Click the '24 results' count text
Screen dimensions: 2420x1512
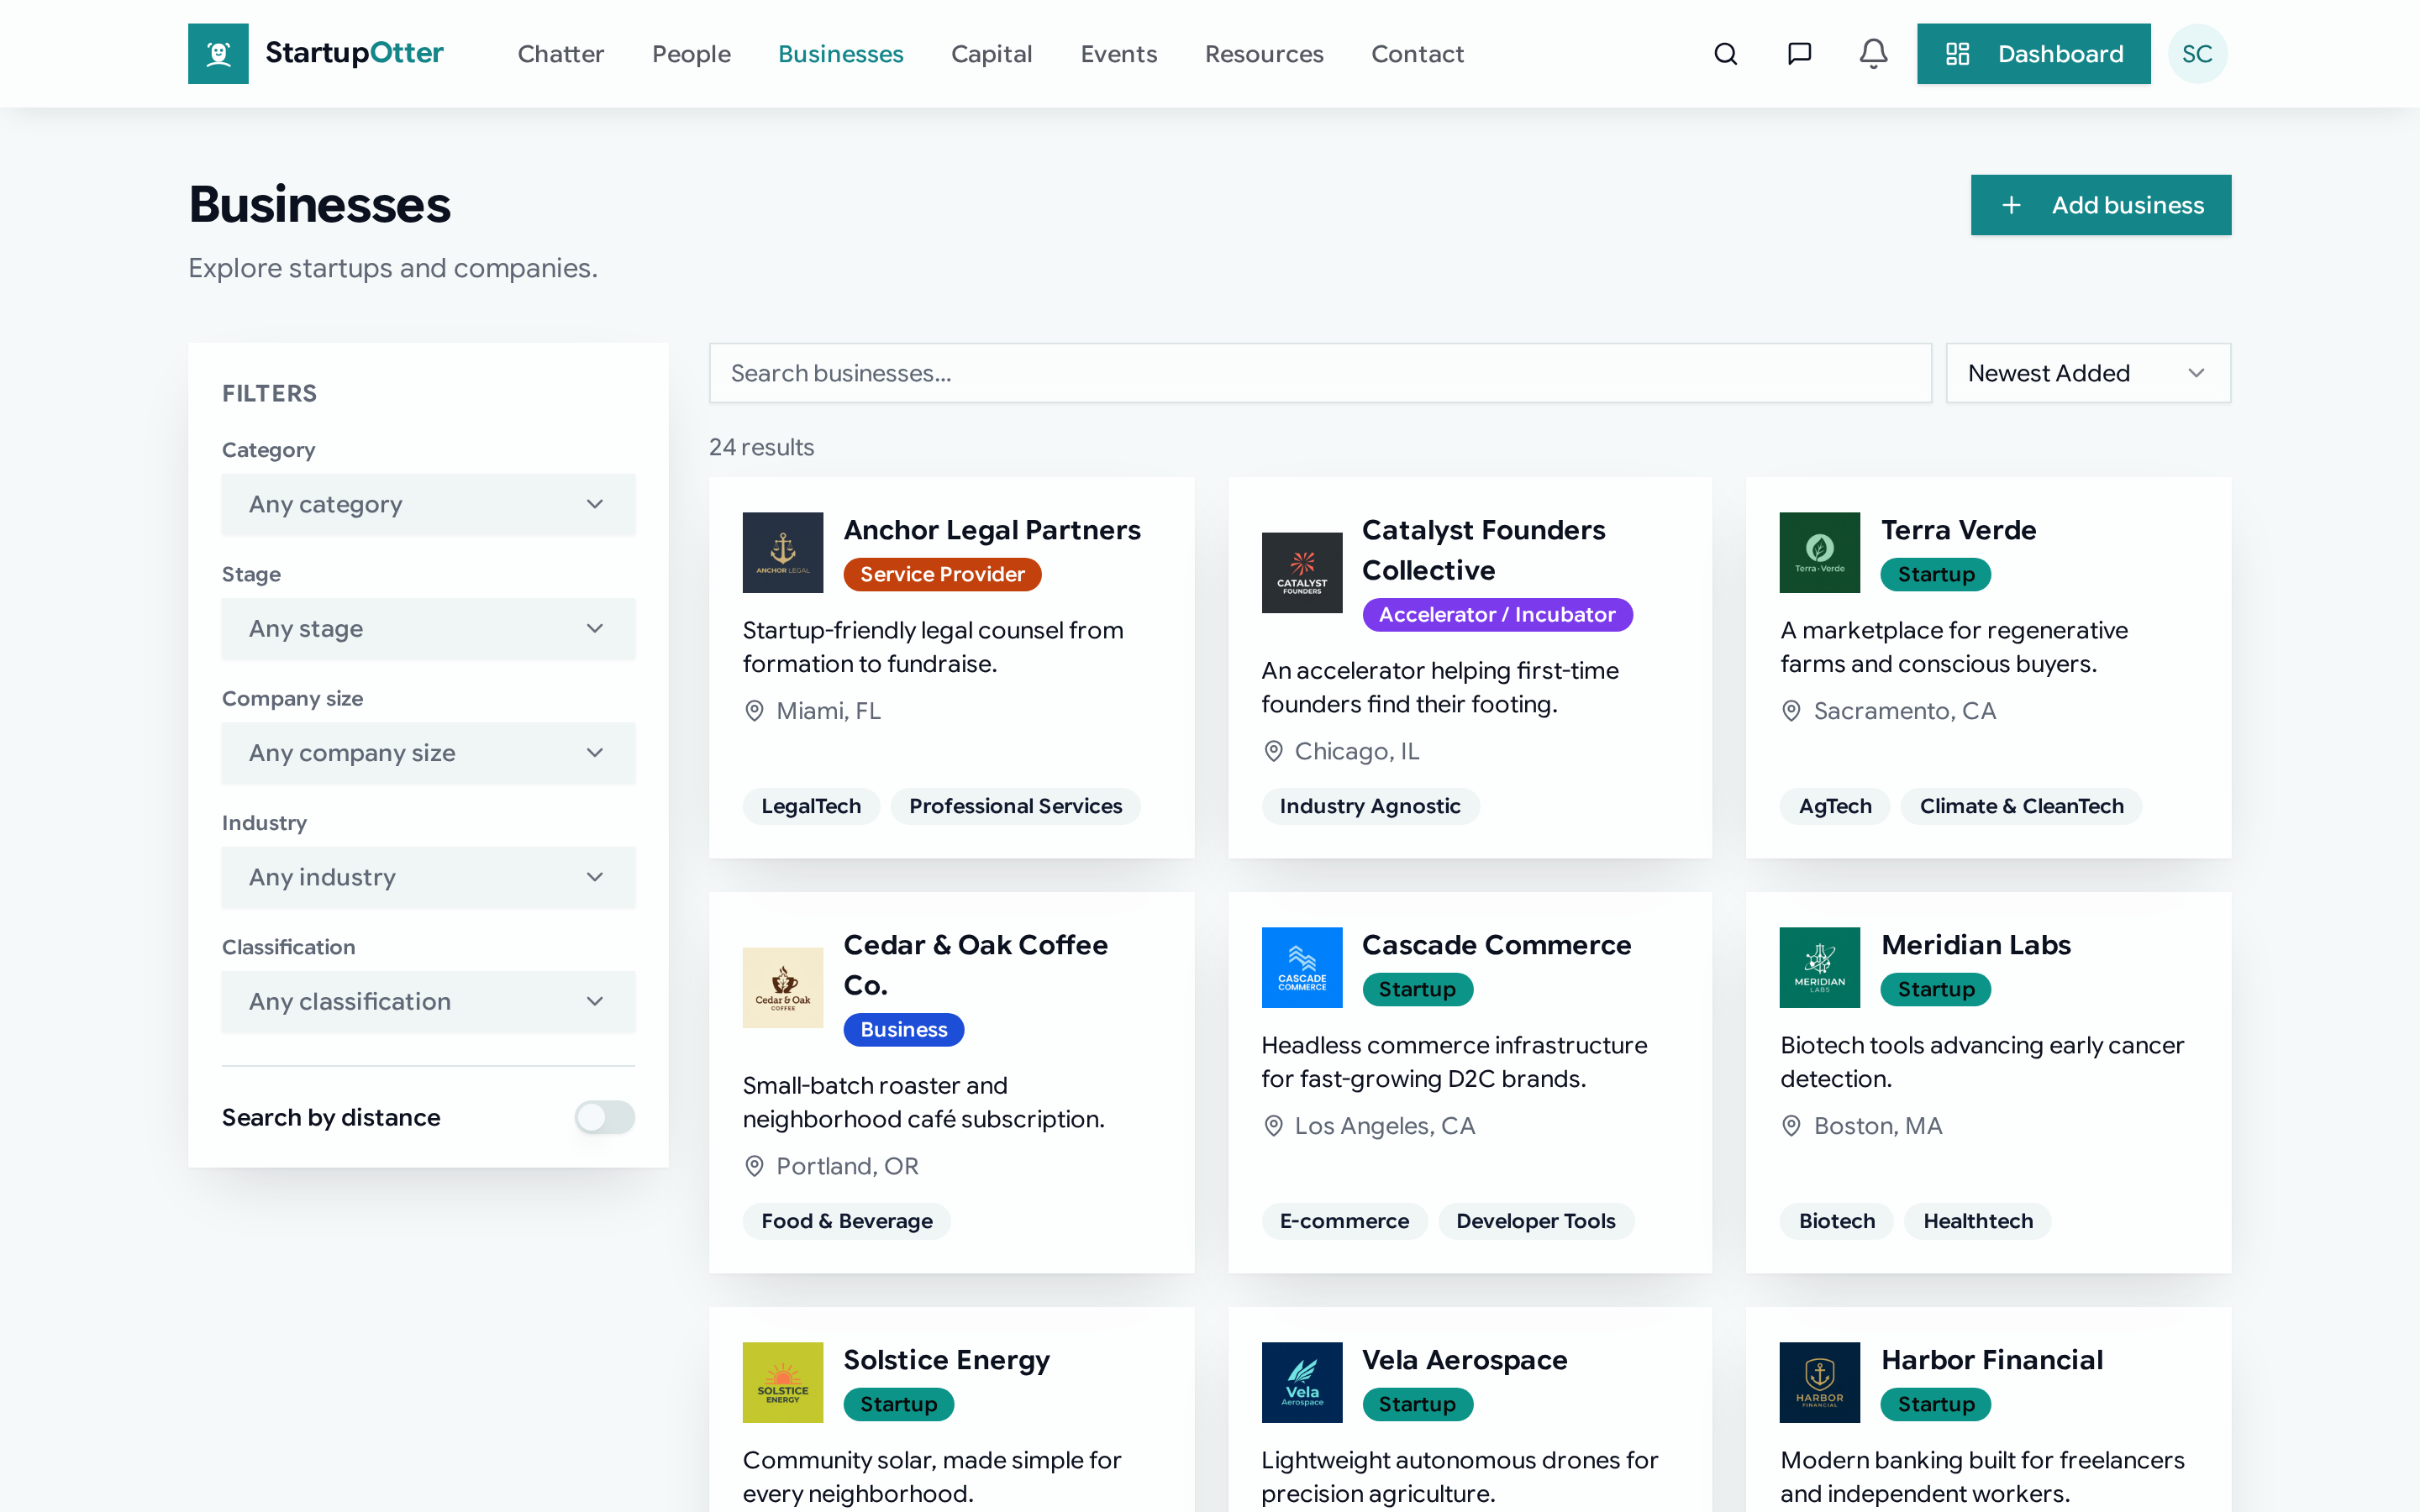761,447
